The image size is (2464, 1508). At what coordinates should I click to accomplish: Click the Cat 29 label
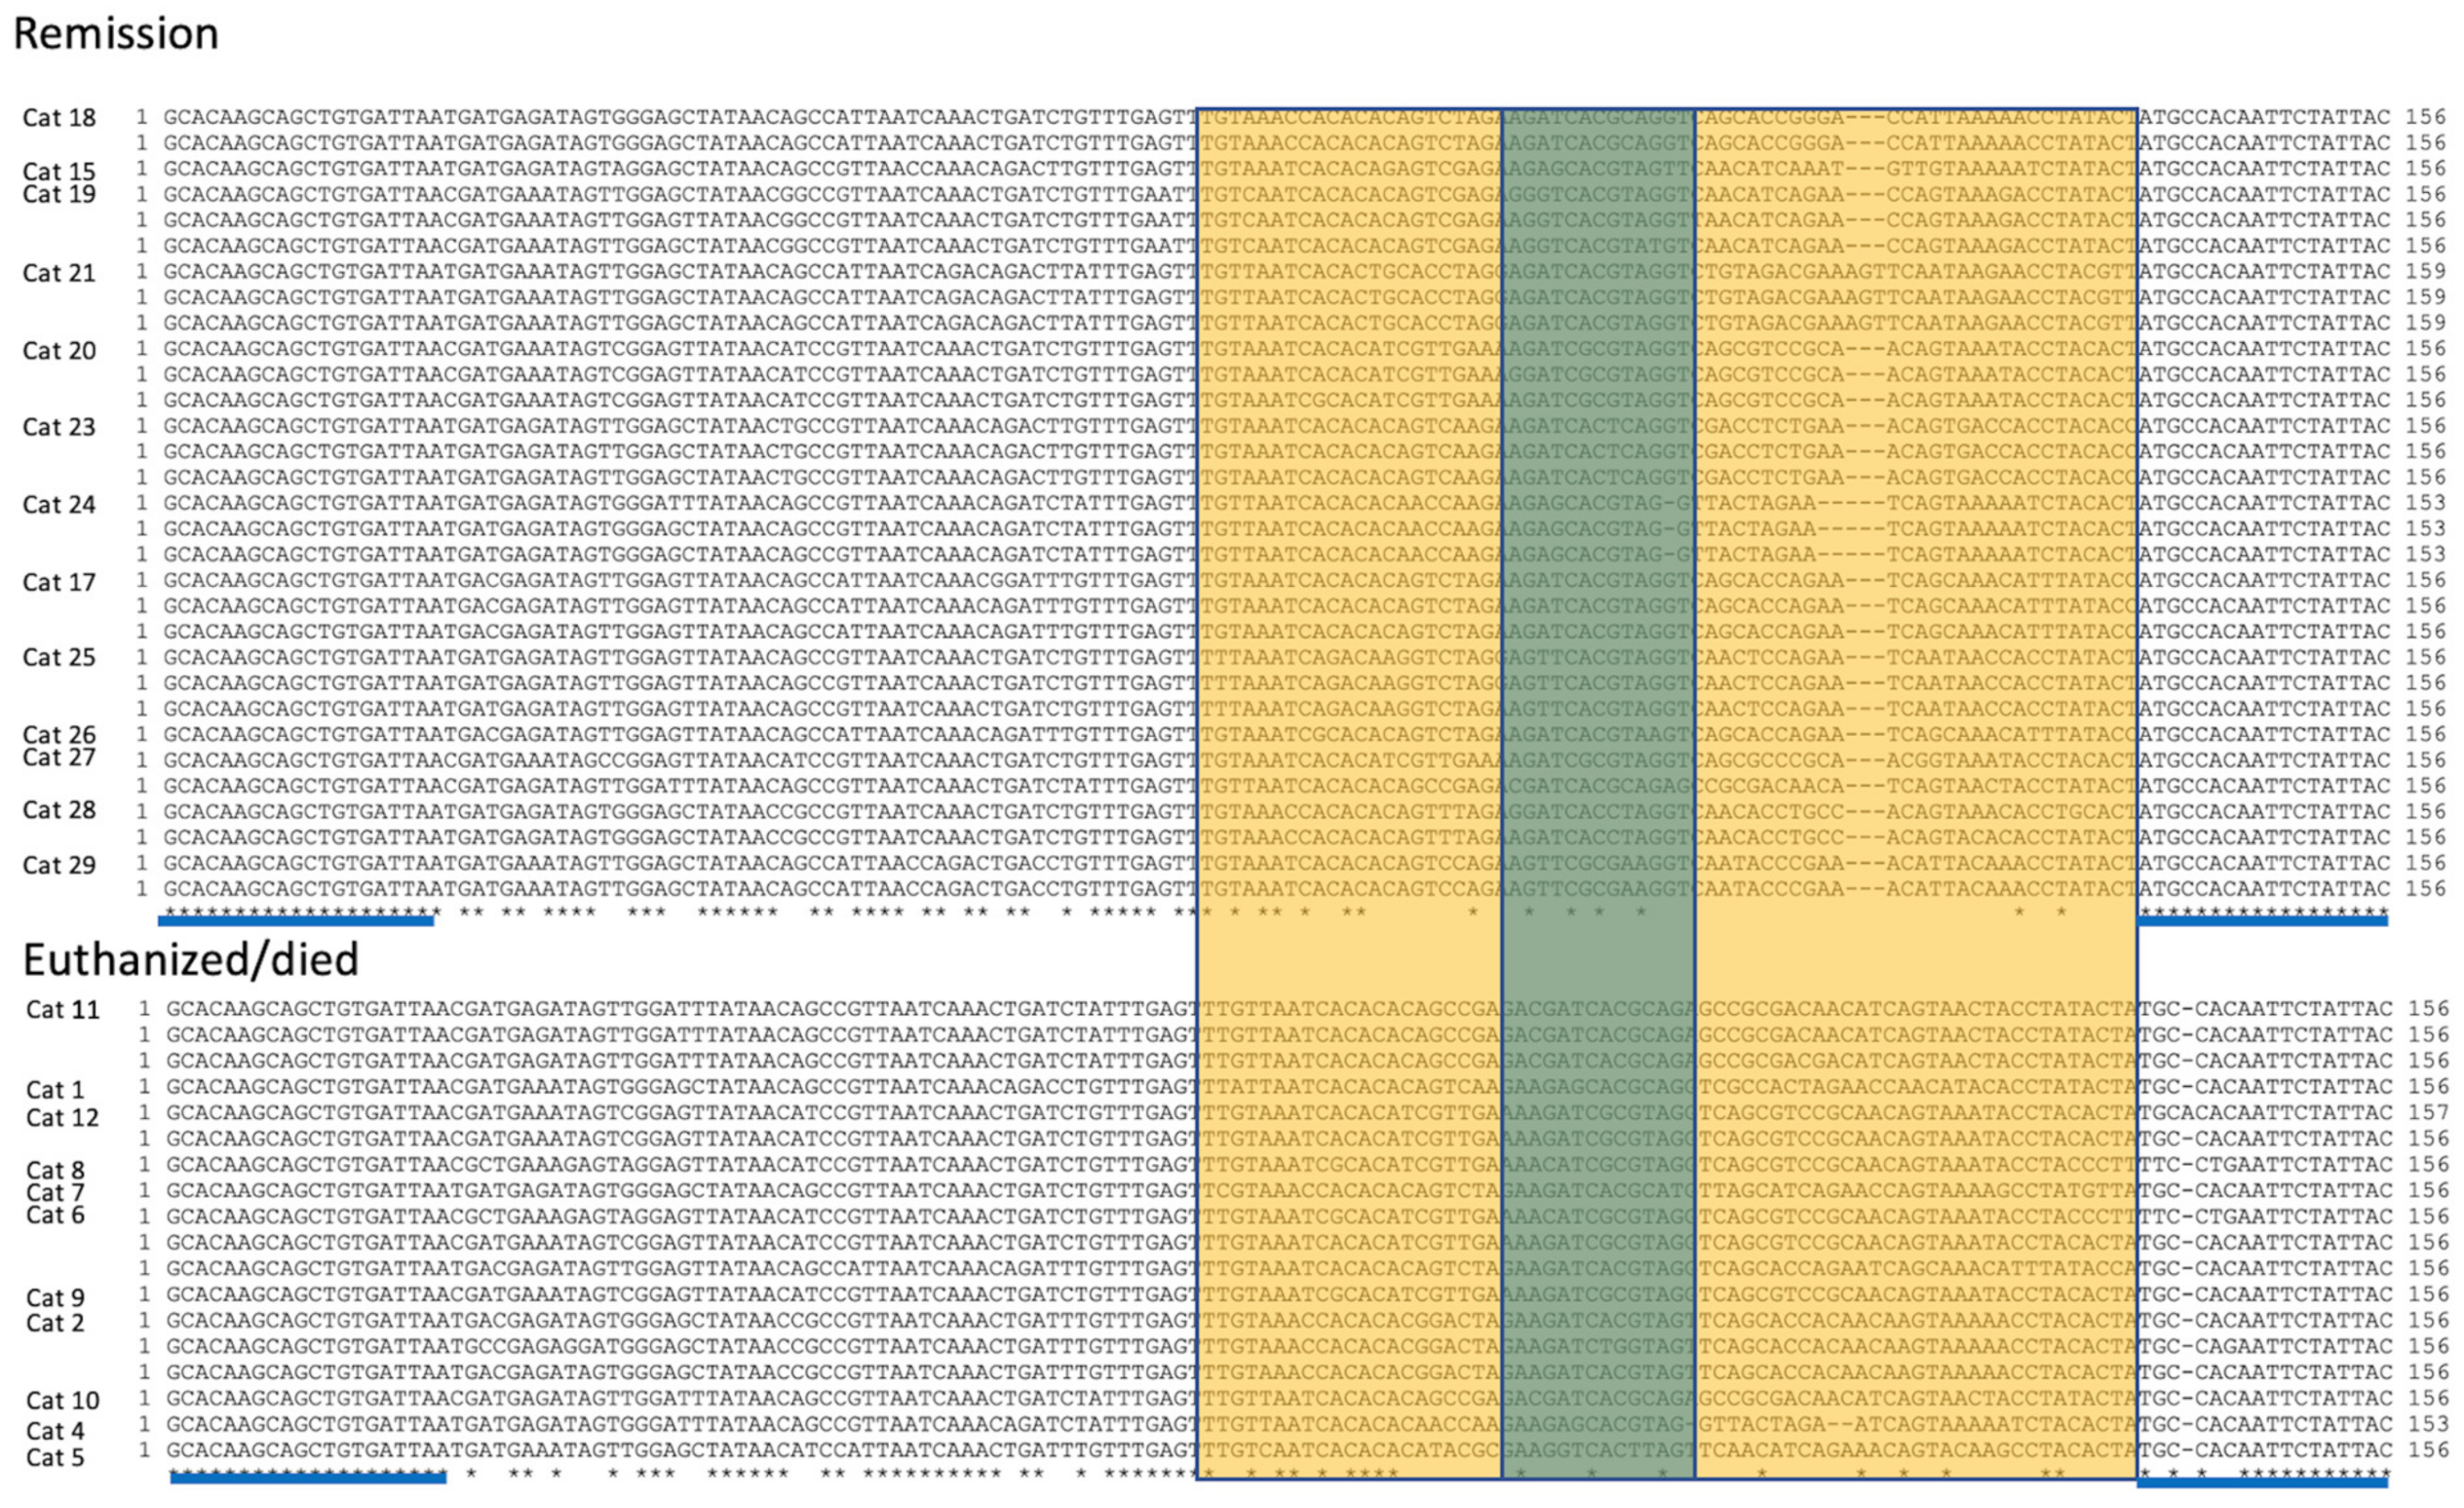point(59,865)
